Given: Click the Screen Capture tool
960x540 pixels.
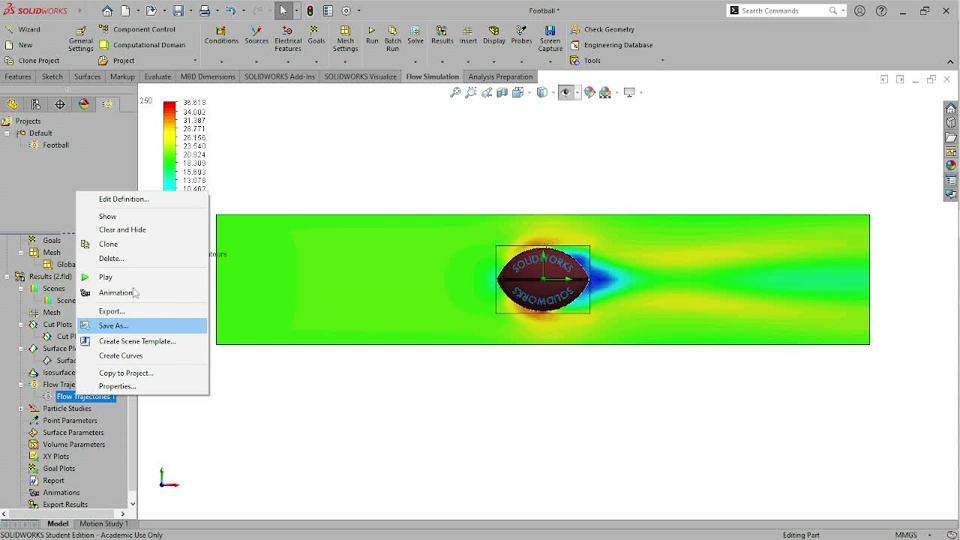Looking at the screenshot, I should click(550, 39).
